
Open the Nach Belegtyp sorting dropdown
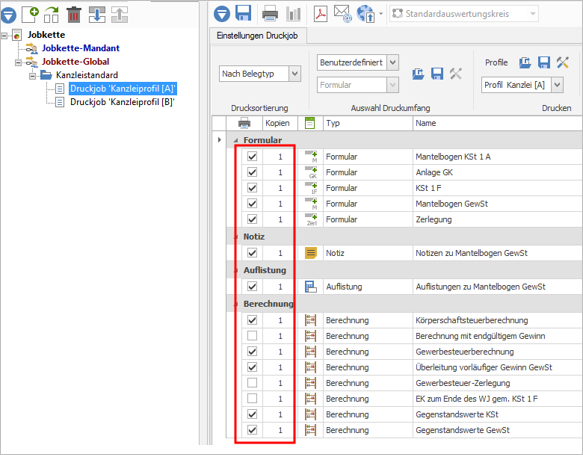294,74
